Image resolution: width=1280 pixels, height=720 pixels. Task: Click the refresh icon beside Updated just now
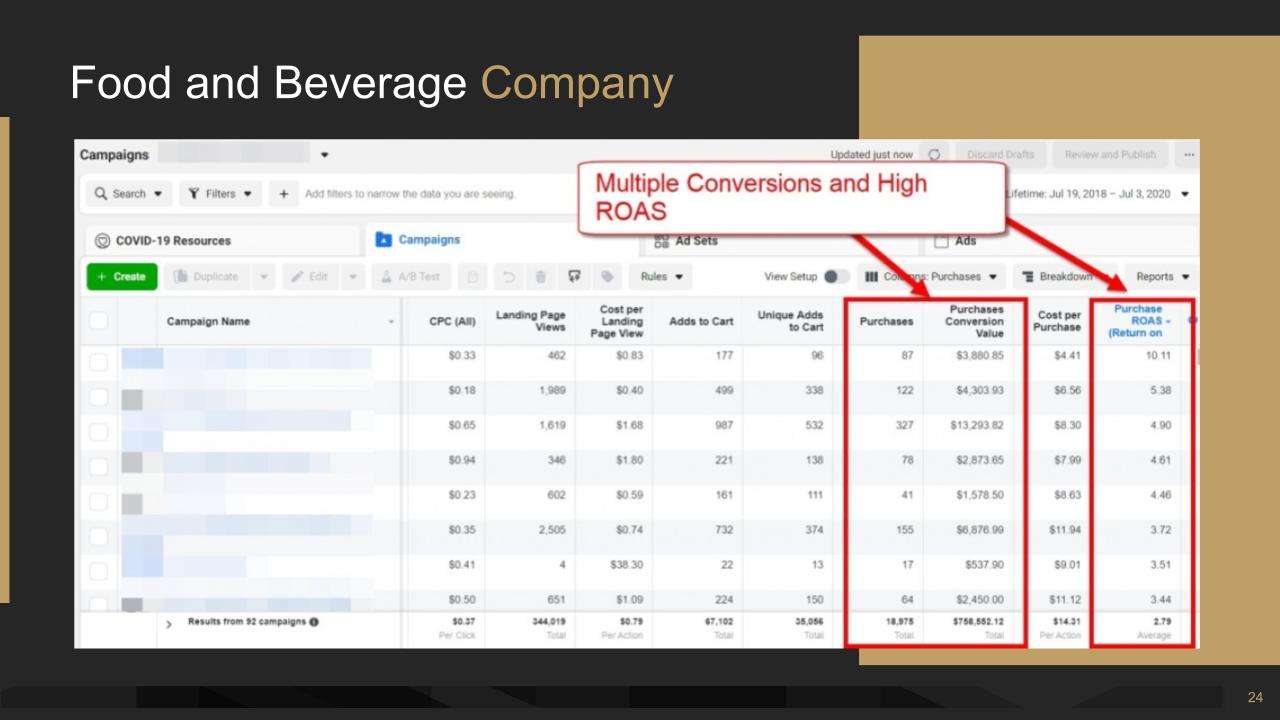[x=934, y=155]
